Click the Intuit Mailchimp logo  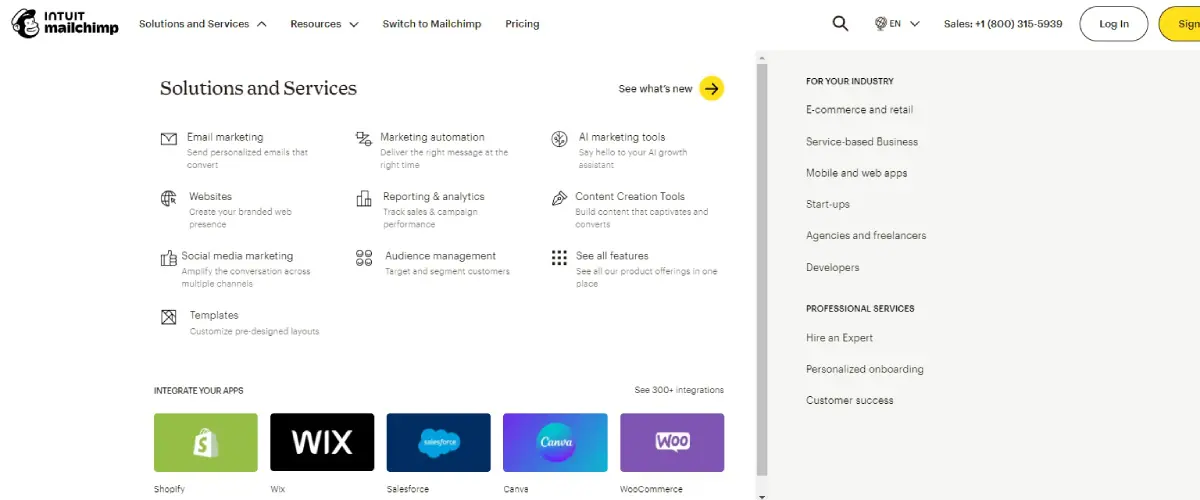click(65, 24)
